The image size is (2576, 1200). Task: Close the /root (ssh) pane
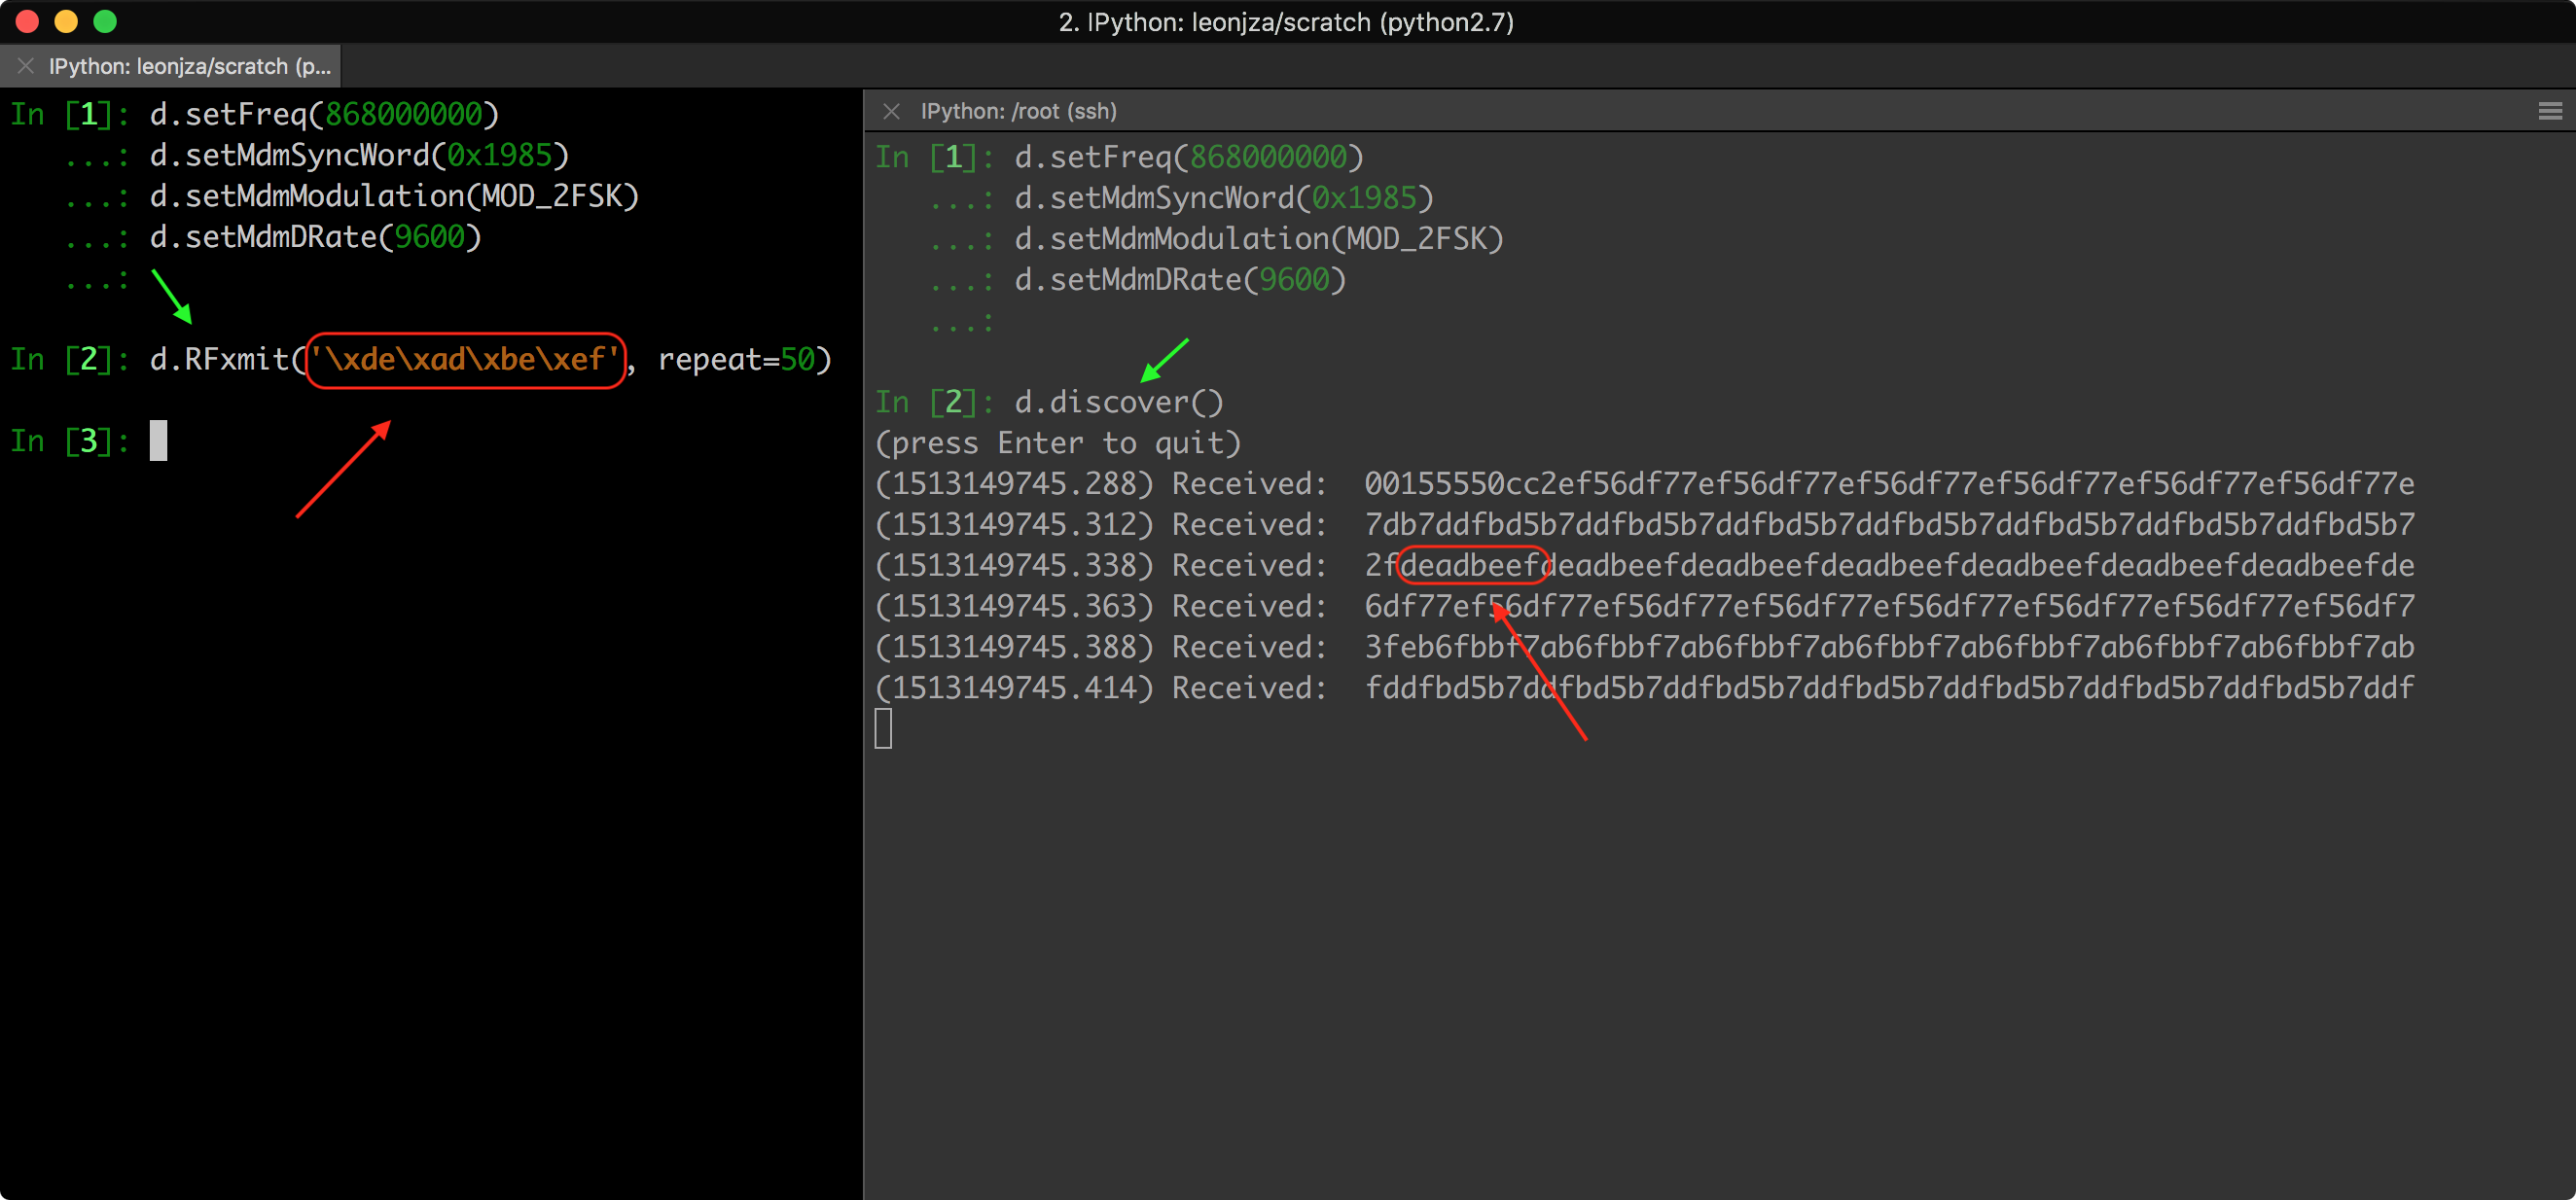coord(891,111)
